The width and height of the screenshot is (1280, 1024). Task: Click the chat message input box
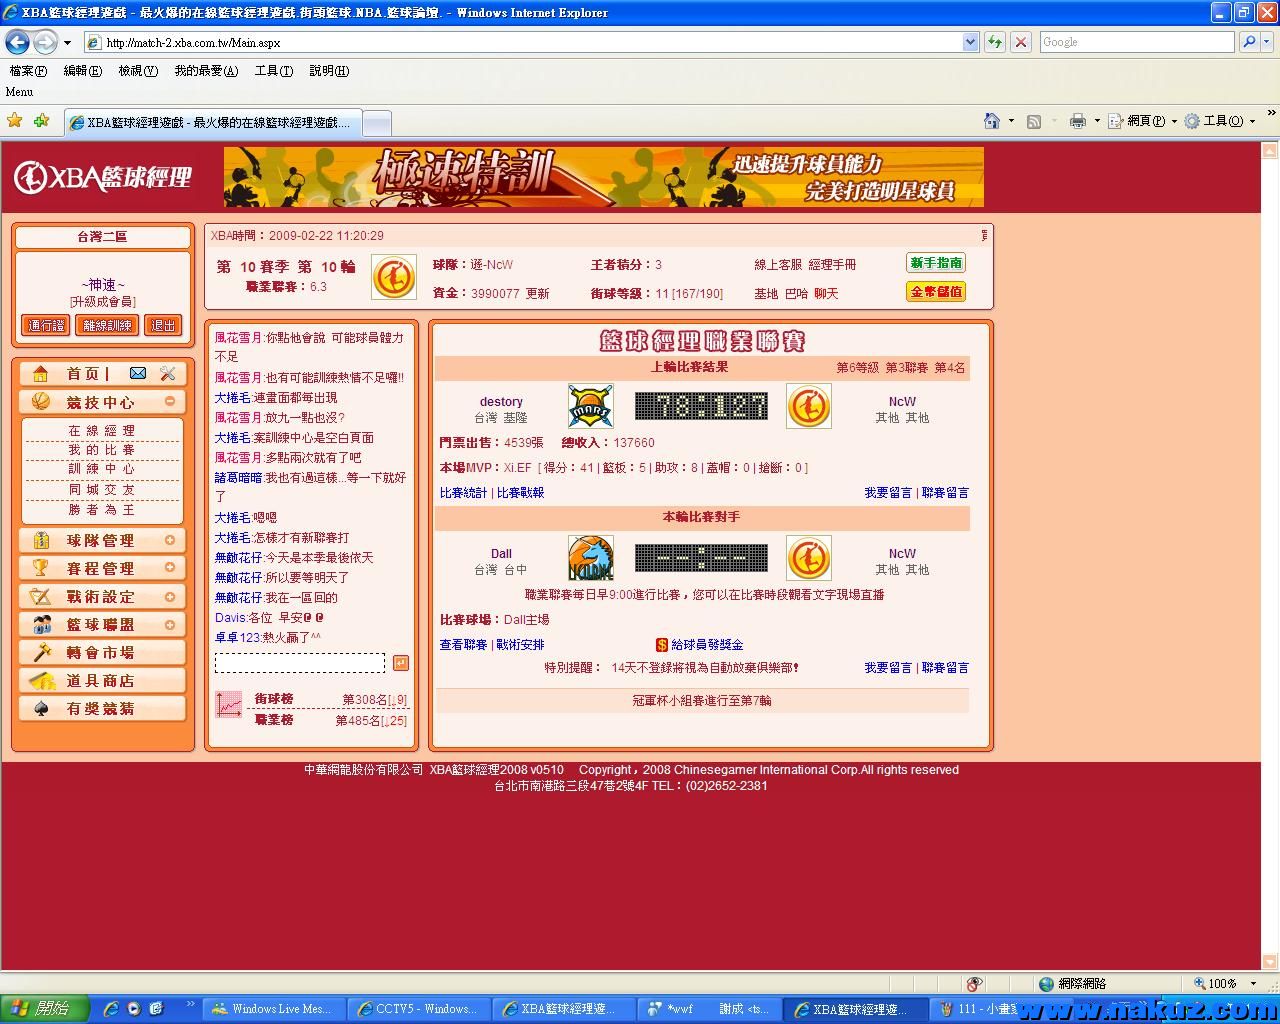[x=299, y=663]
